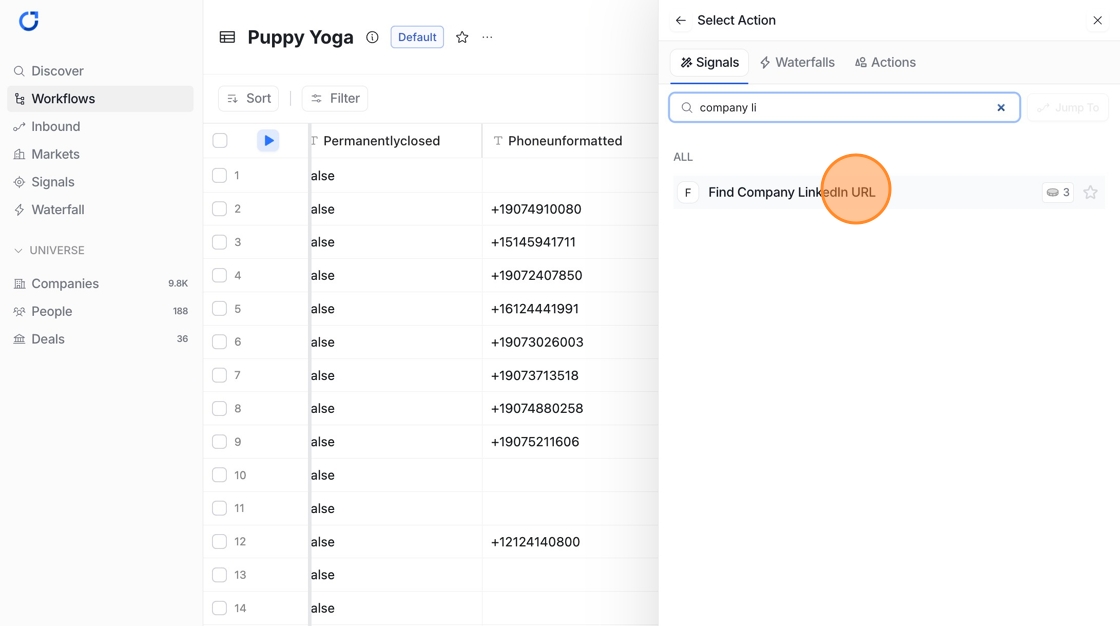The image size is (1120, 626).
Task: Select row 12 checkbox
Action: pos(219,542)
